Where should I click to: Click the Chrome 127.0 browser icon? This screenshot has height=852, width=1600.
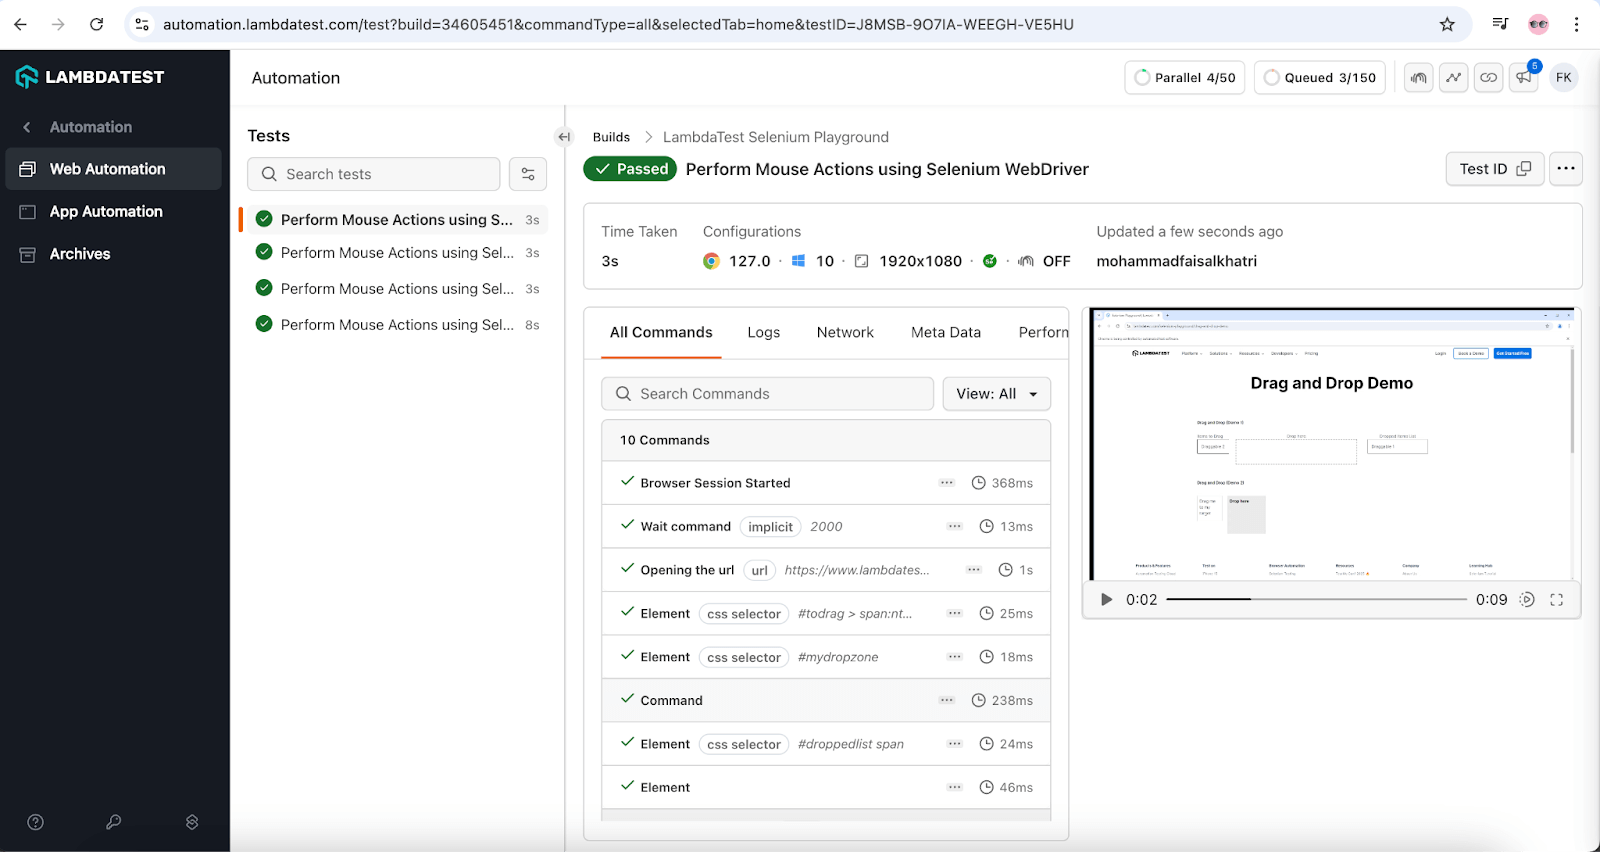pyautogui.click(x=711, y=261)
